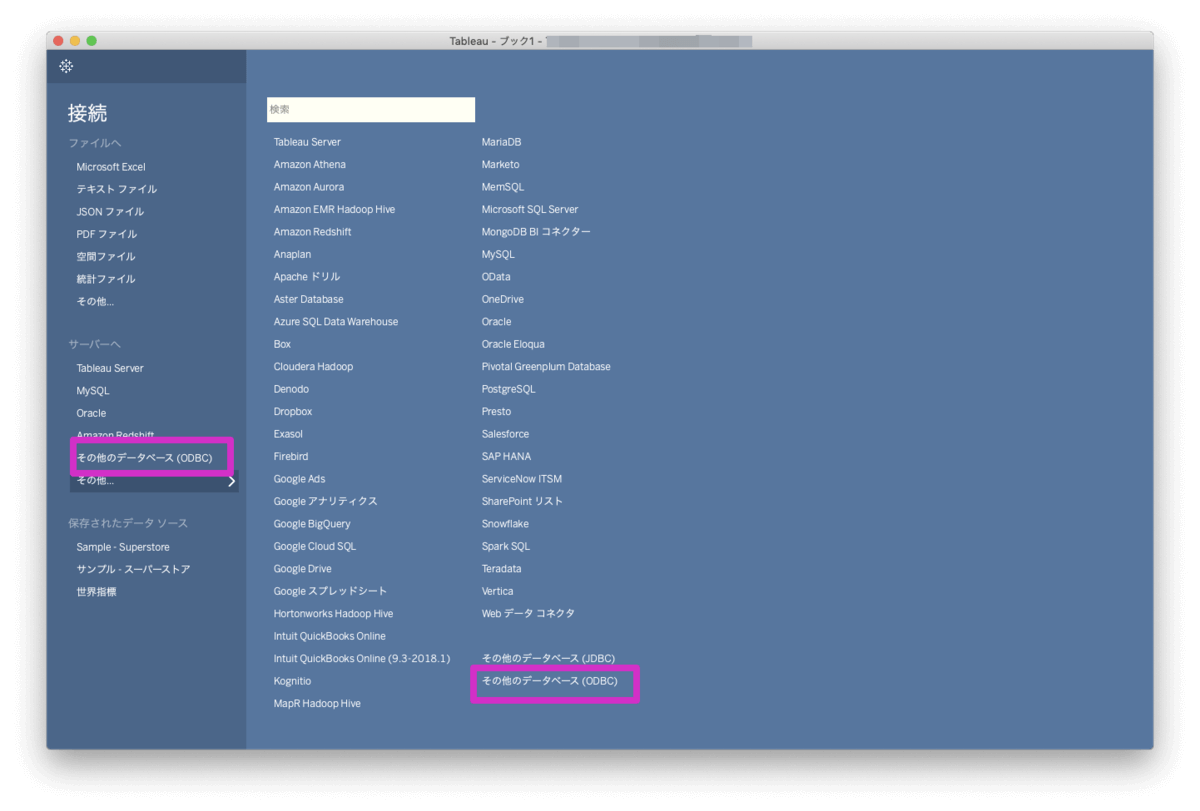1200x811 pixels.
Task: Choose Google Ads connector
Action: point(299,479)
